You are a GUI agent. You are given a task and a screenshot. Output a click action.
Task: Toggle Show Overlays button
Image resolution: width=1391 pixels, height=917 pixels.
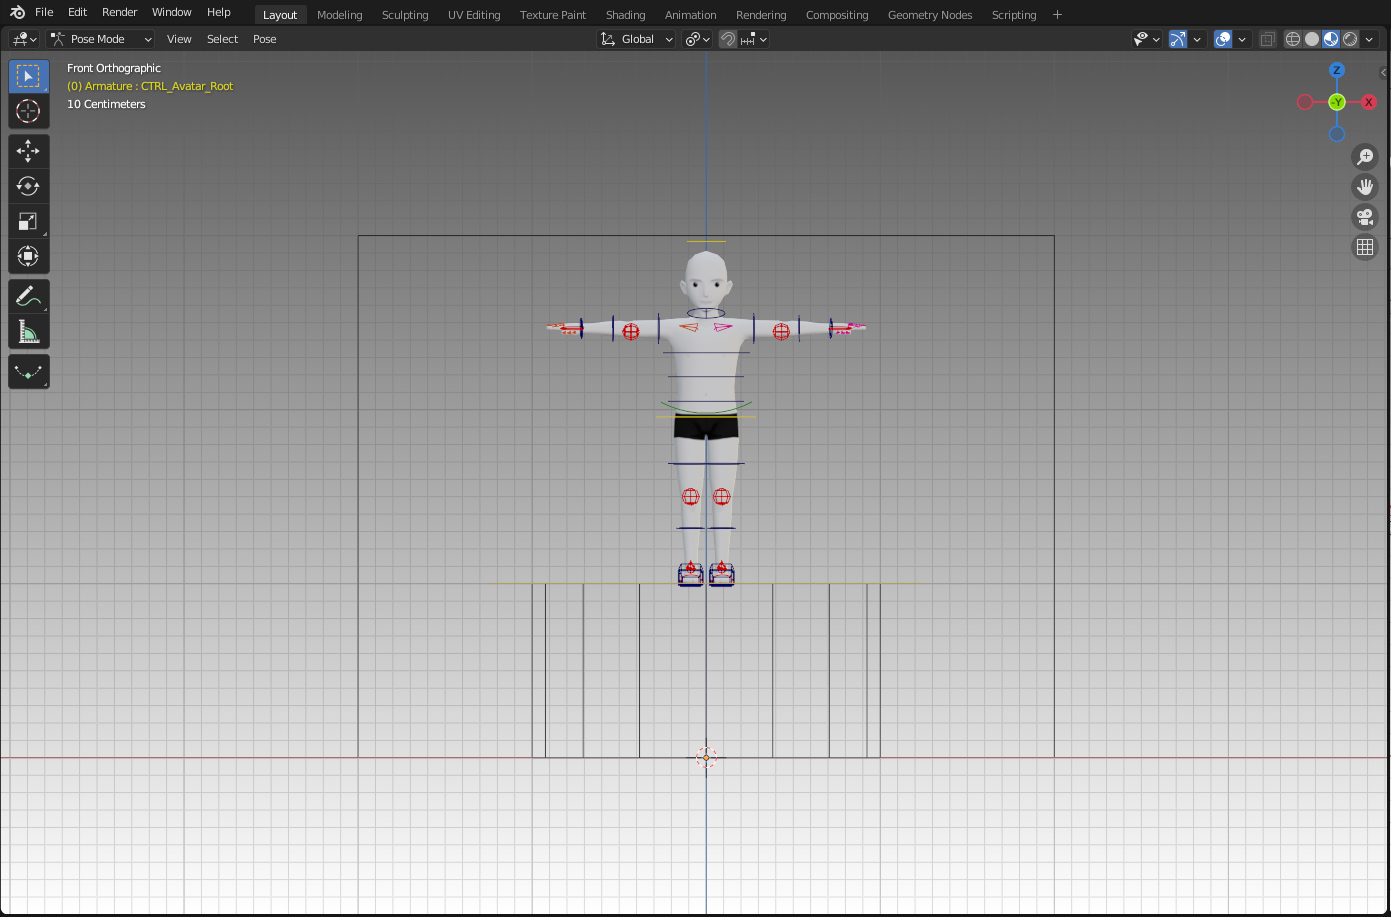pos(1223,39)
